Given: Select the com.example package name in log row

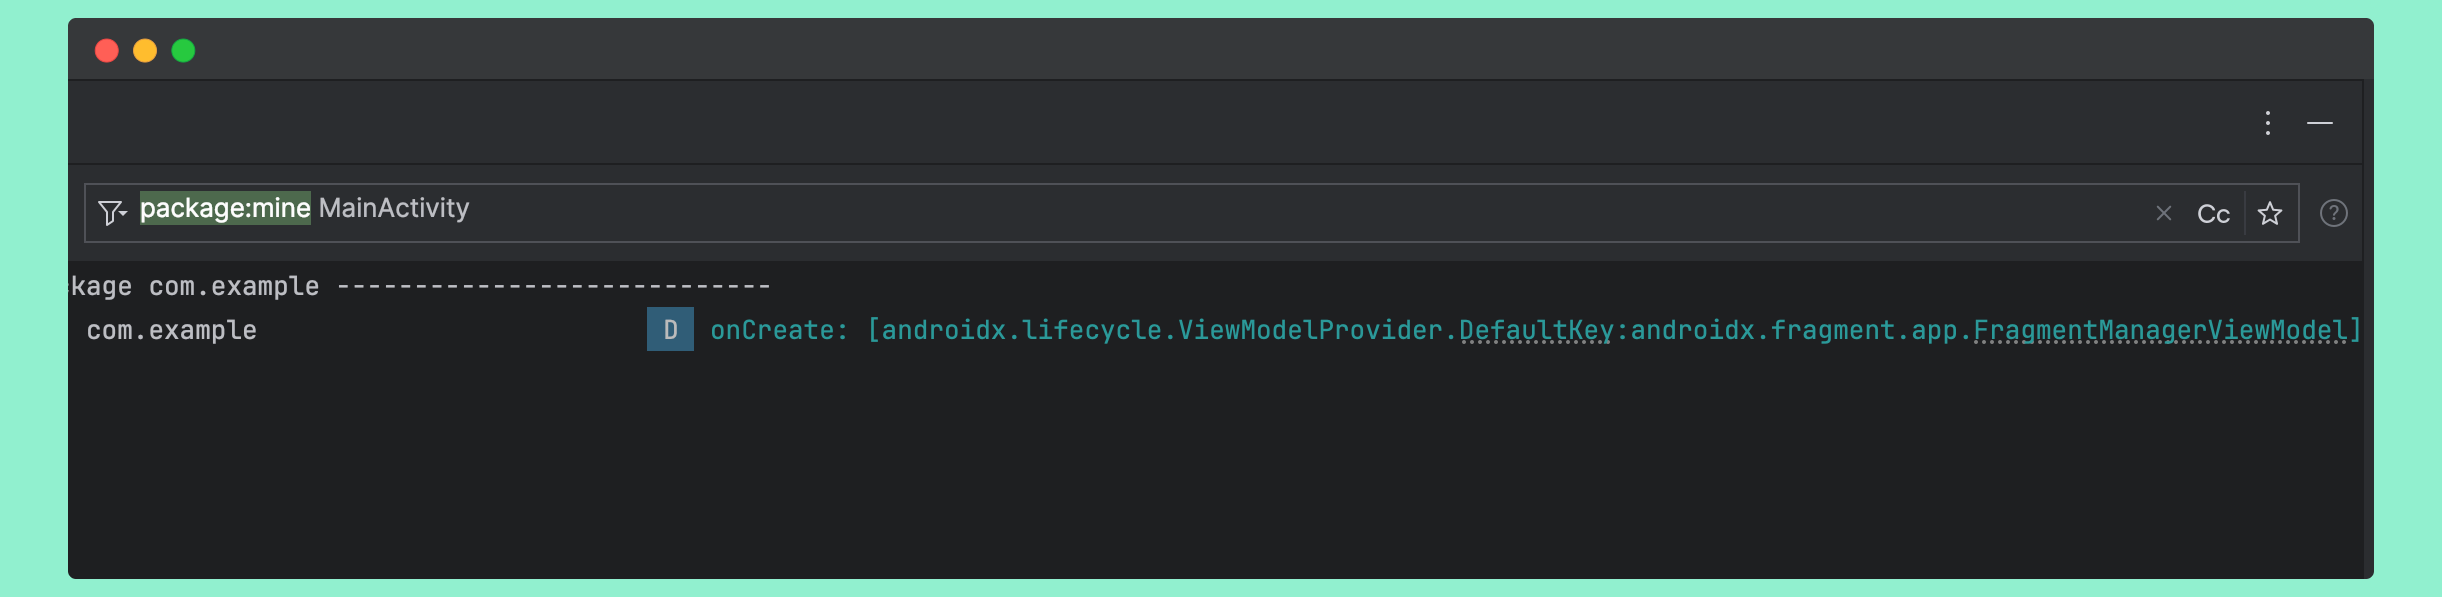Looking at the screenshot, I should pos(172,330).
